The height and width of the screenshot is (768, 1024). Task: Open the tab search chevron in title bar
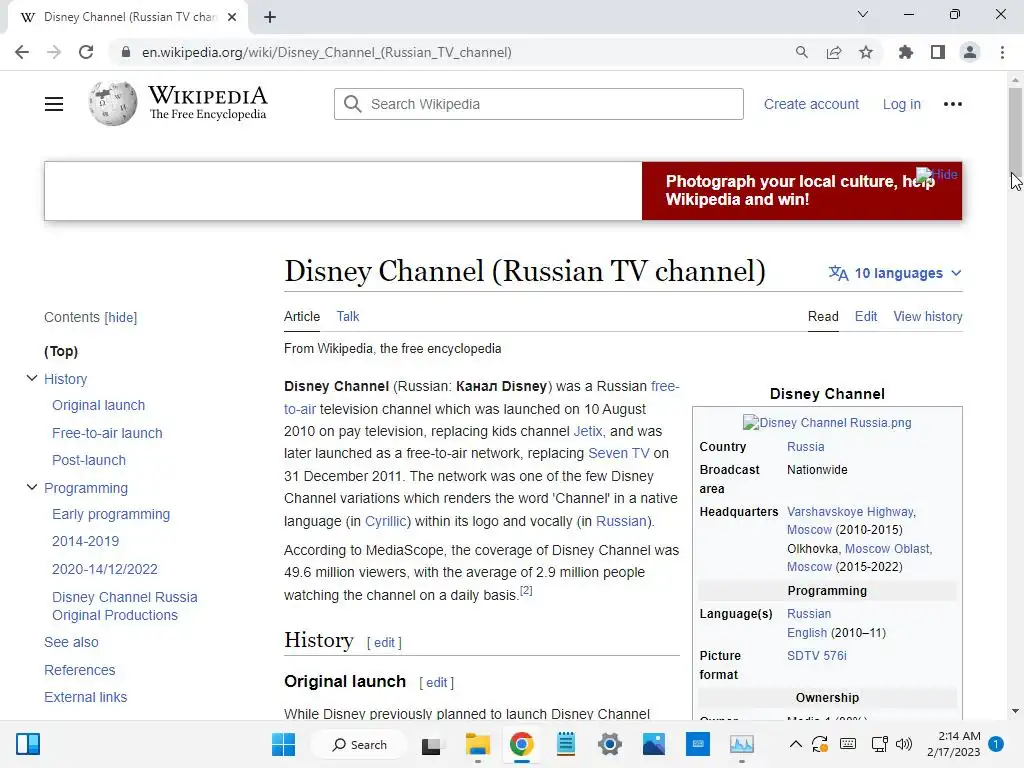[x=863, y=14]
